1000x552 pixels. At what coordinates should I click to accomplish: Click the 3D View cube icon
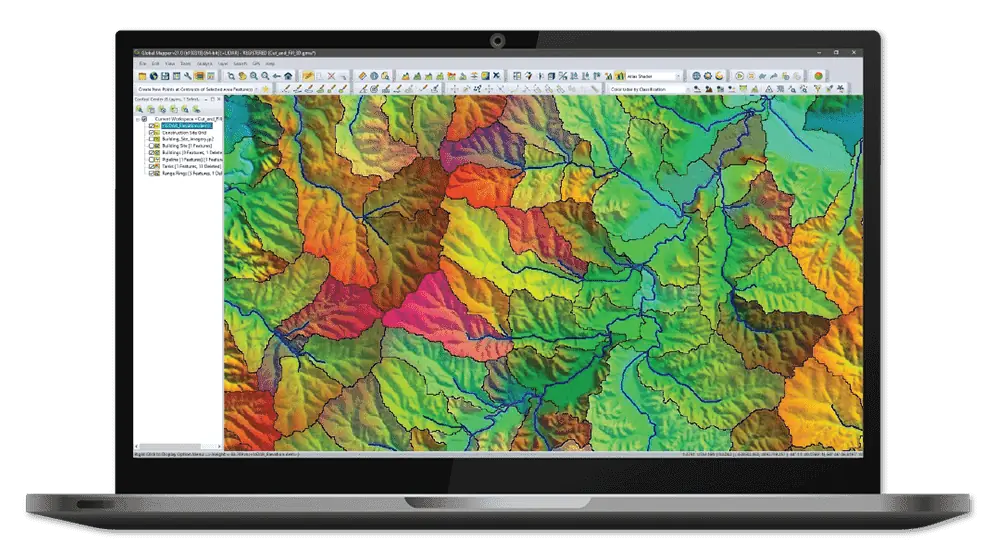click(552, 76)
